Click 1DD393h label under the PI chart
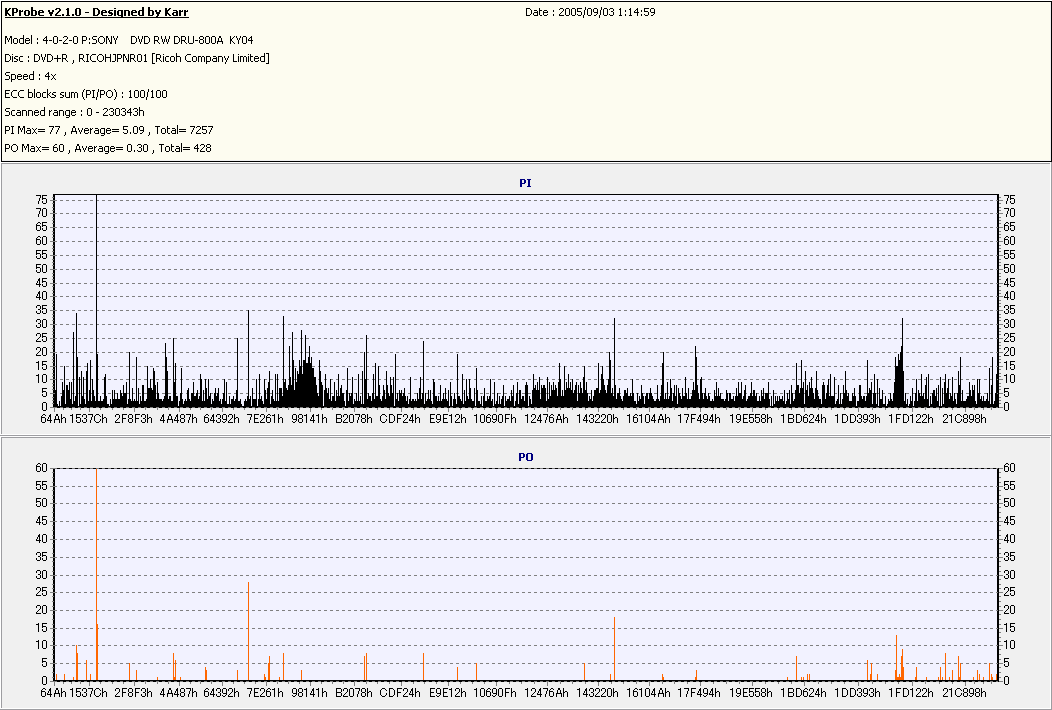The image size is (1052, 710). pyautogui.click(x=857, y=419)
